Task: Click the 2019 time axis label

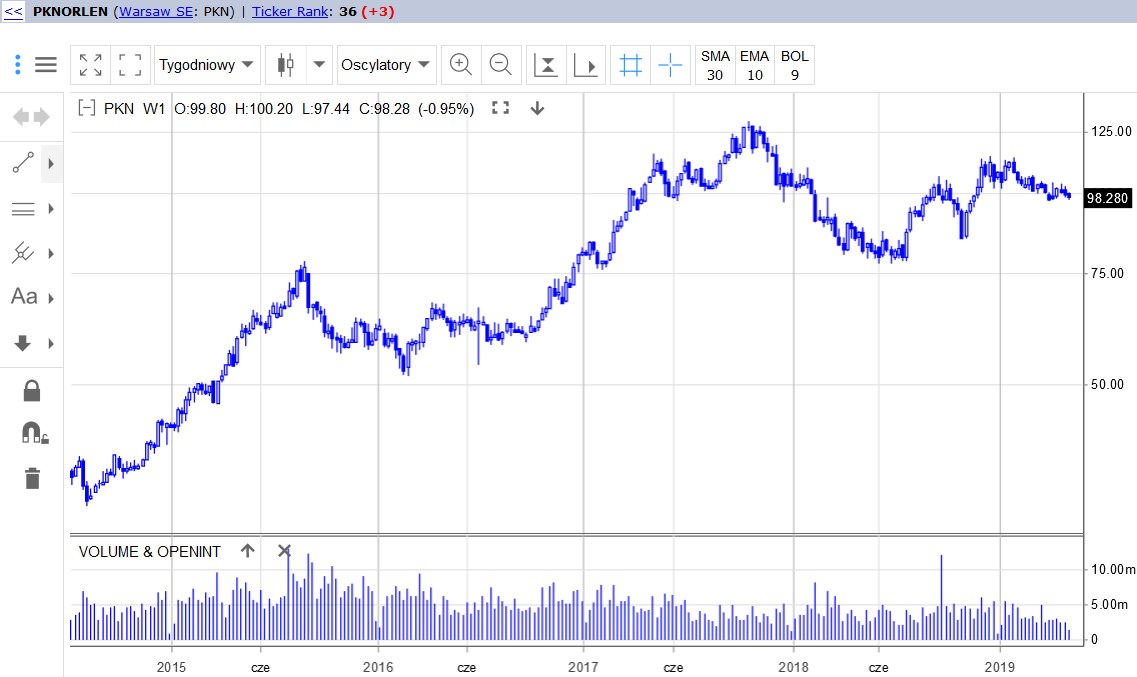Action: tap(999, 667)
